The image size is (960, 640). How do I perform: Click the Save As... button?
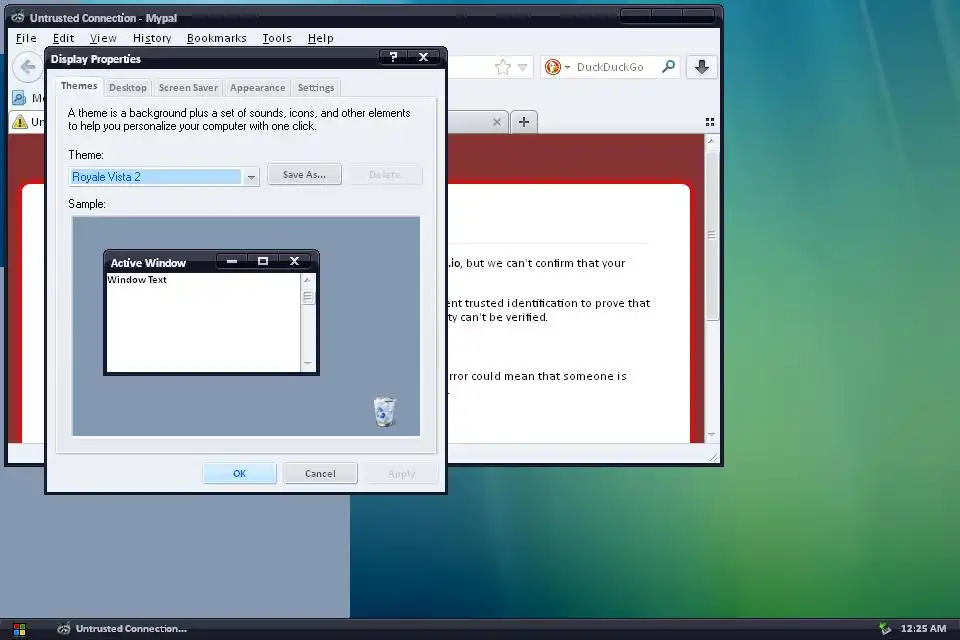click(304, 175)
